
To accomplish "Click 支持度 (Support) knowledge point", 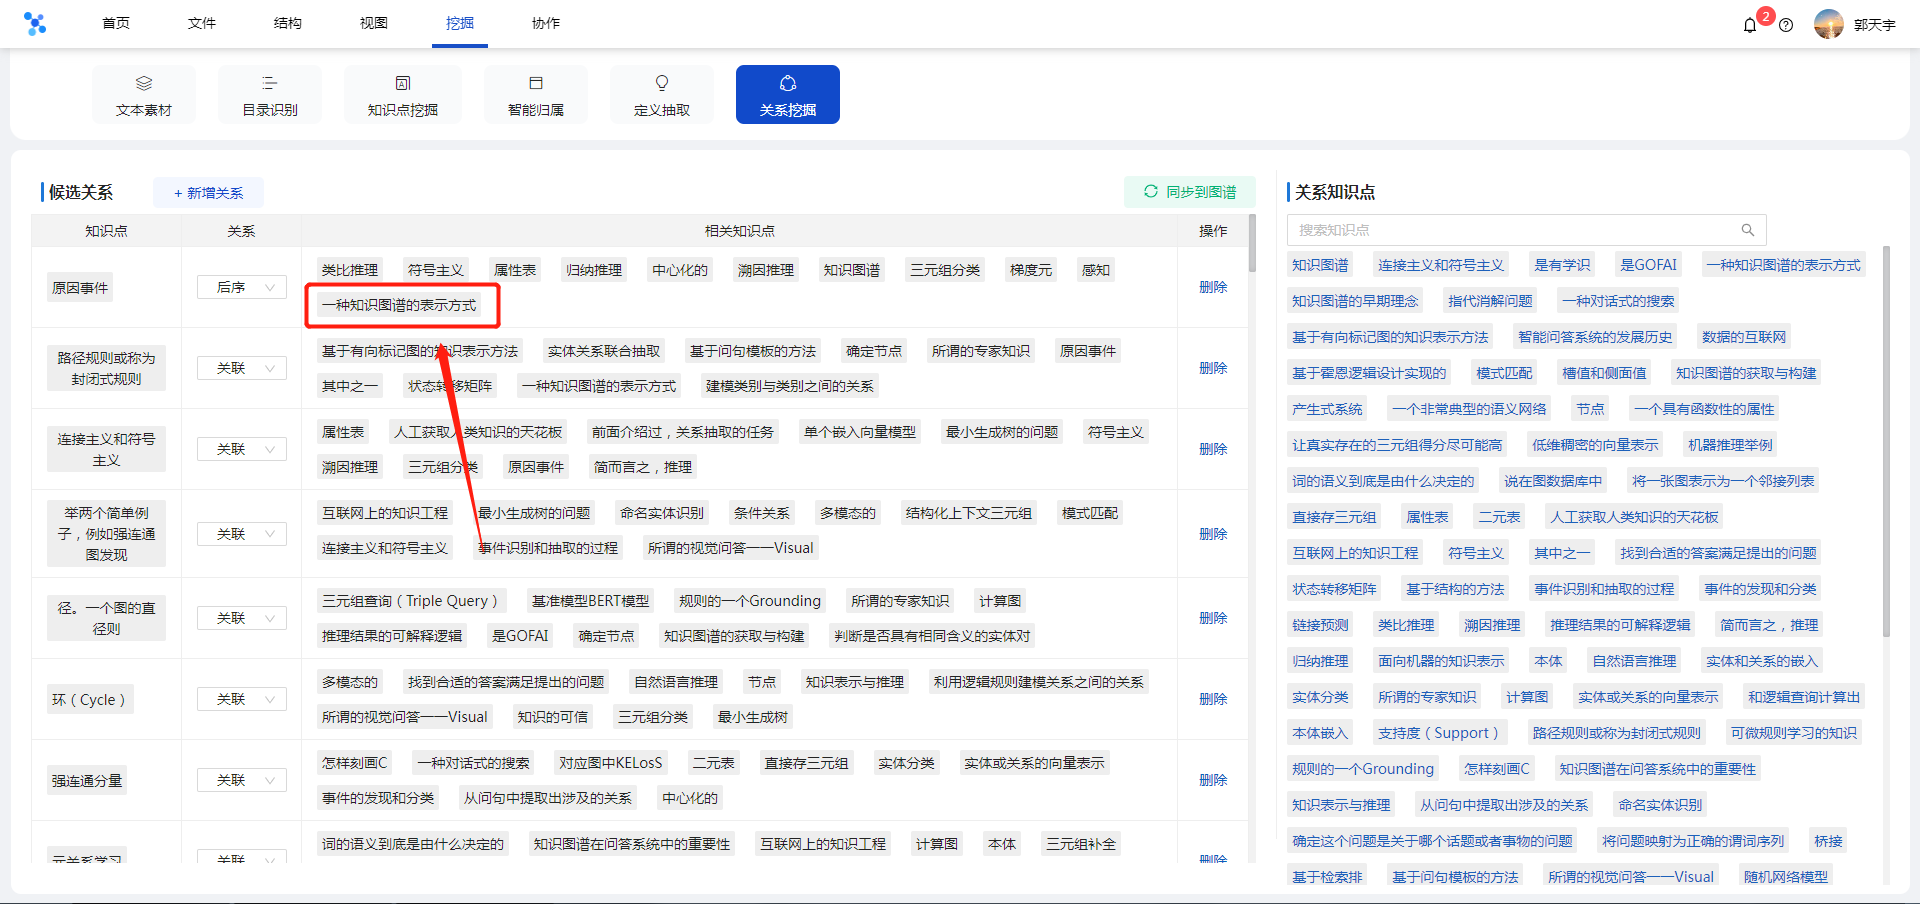I will click(1438, 733).
